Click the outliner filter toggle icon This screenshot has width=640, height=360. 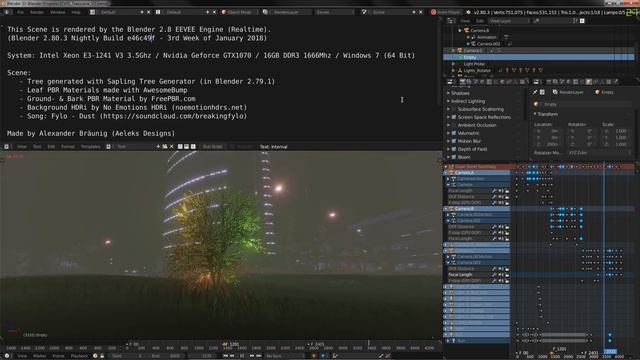point(582,21)
